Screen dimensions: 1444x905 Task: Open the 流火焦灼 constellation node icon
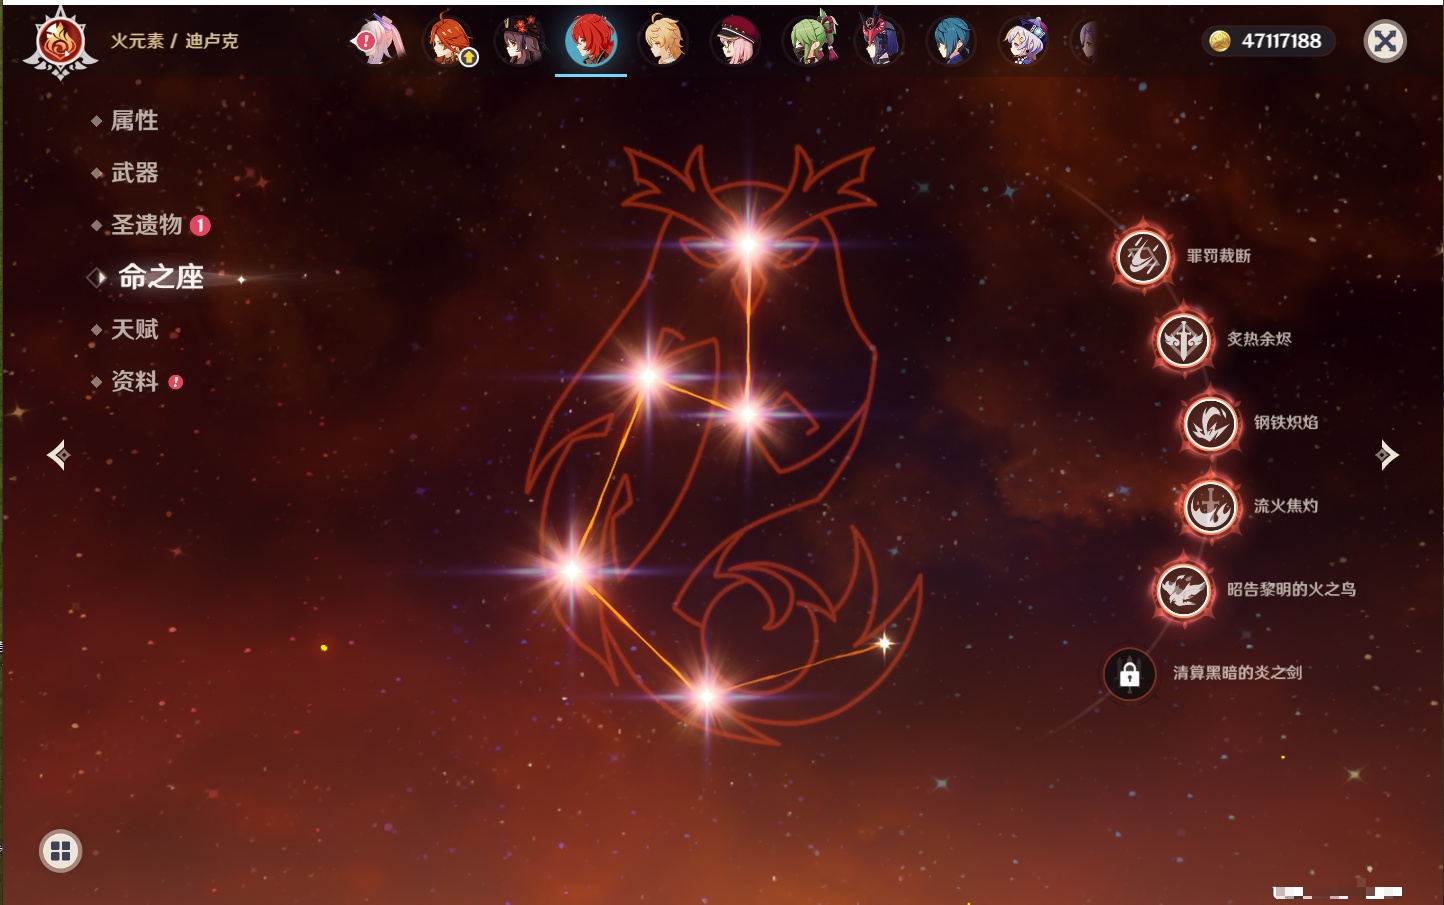point(1210,506)
